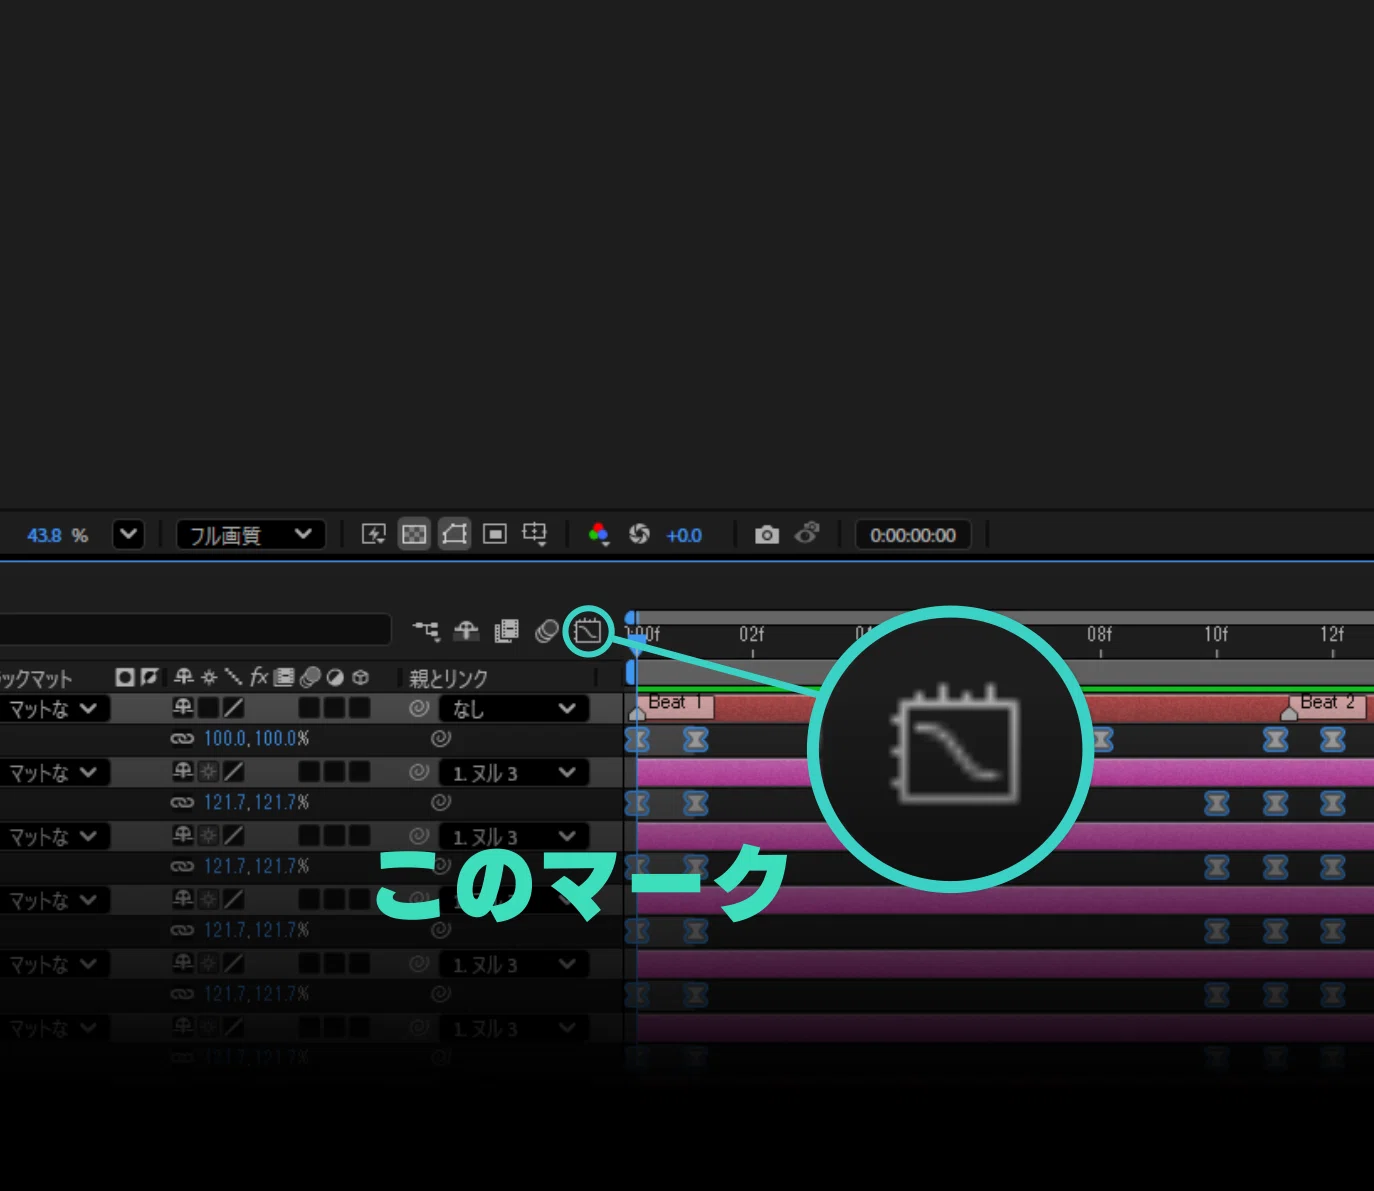The height and width of the screenshot is (1191, 1374).
Task: Select the first row's second scale keyframe
Action: (696, 739)
